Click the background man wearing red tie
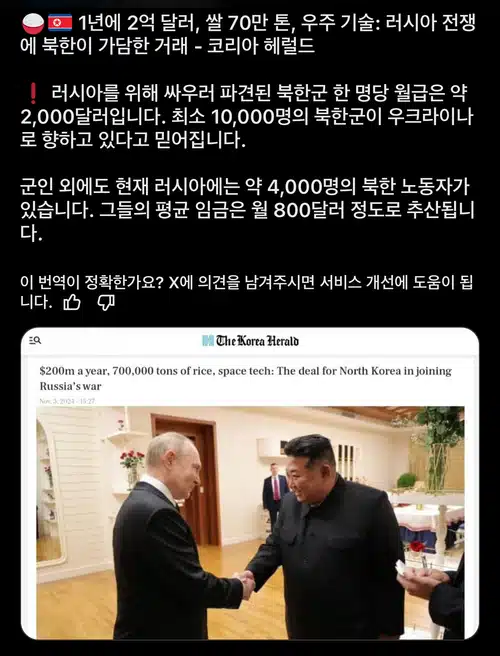This screenshot has width=500, height=656. coord(275,494)
